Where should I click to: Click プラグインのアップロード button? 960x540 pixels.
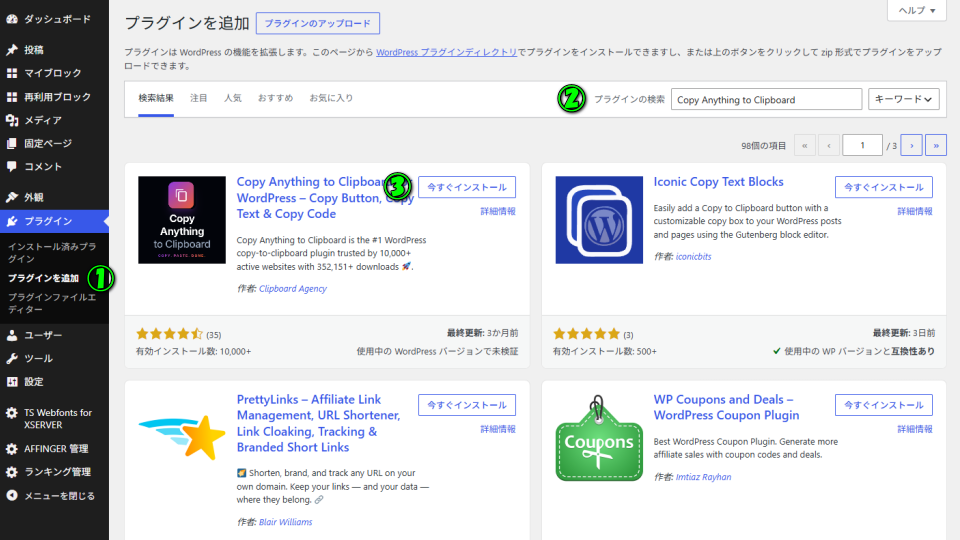pos(318,23)
